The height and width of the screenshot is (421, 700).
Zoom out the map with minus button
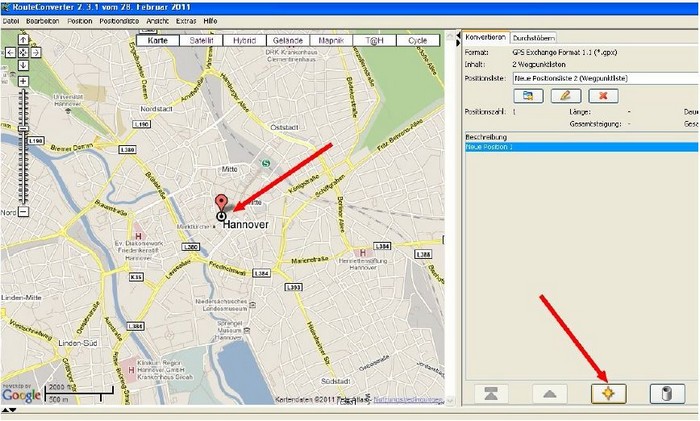(23, 211)
